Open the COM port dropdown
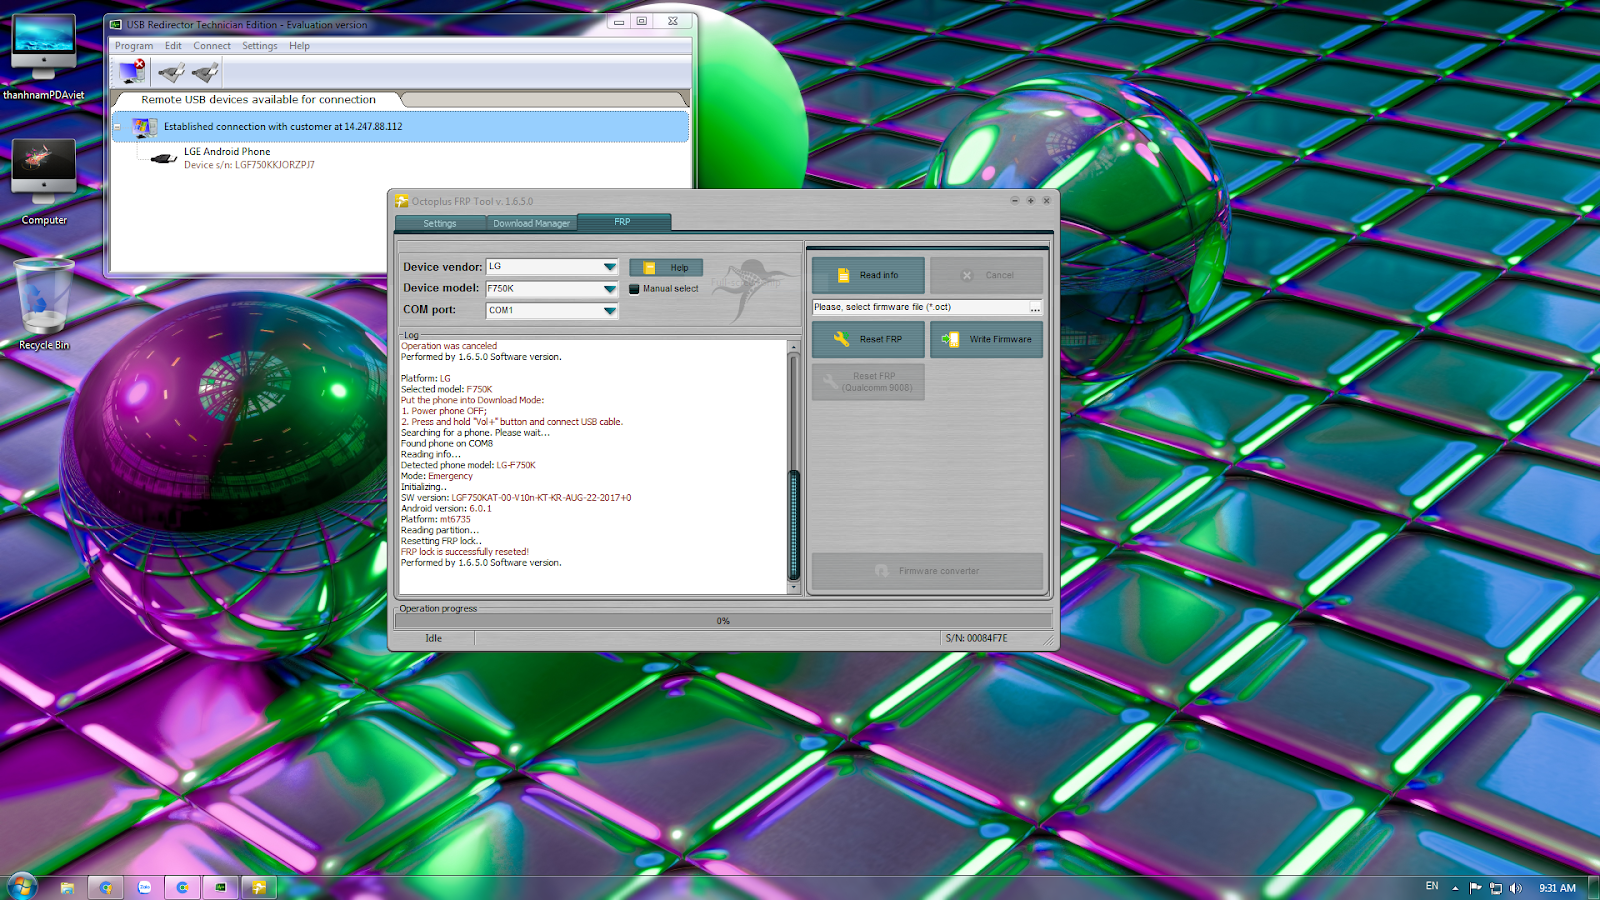The image size is (1600, 900). click(x=609, y=311)
